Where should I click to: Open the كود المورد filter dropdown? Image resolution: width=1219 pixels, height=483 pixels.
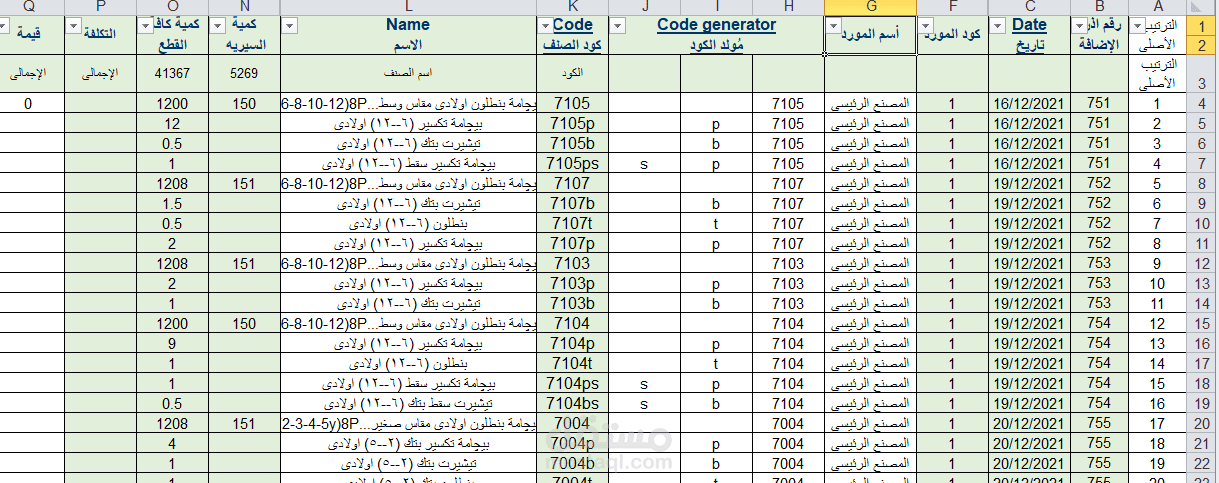926,26
